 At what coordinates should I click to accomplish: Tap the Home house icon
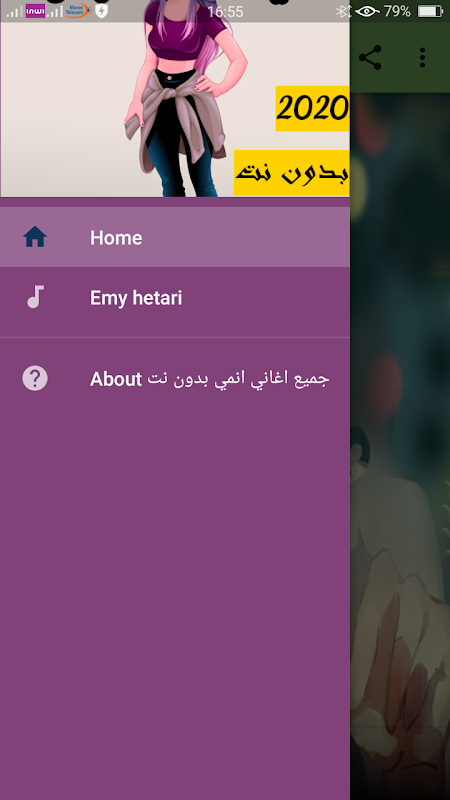pos(35,237)
